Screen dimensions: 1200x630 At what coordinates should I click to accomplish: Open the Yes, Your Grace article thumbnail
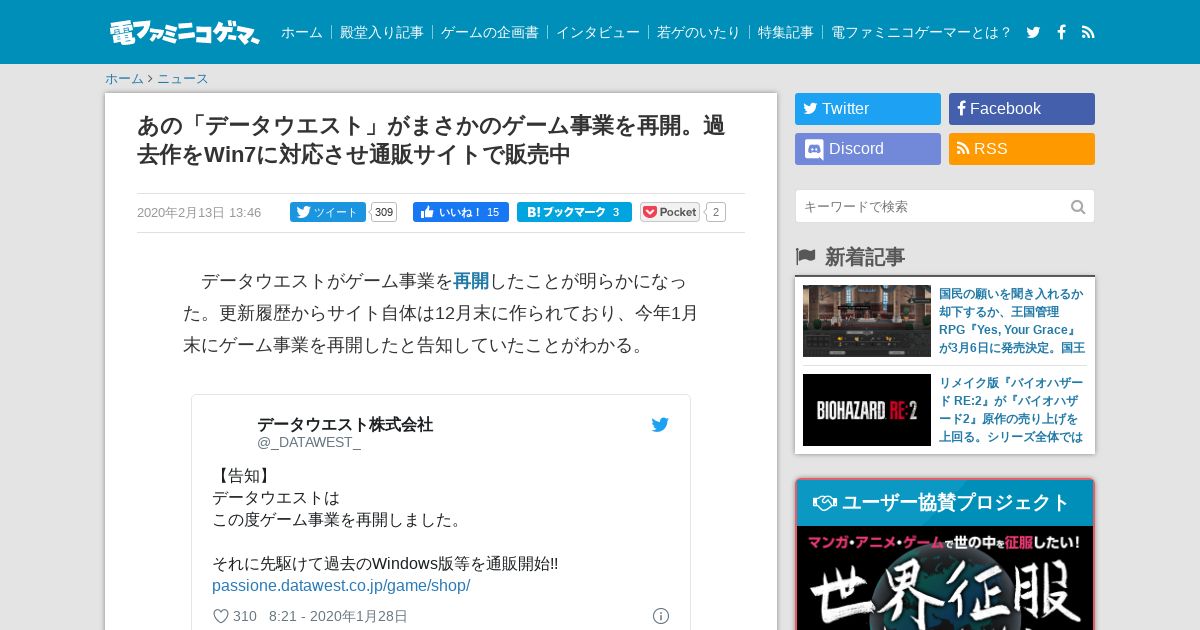click(x=867, y=321)
